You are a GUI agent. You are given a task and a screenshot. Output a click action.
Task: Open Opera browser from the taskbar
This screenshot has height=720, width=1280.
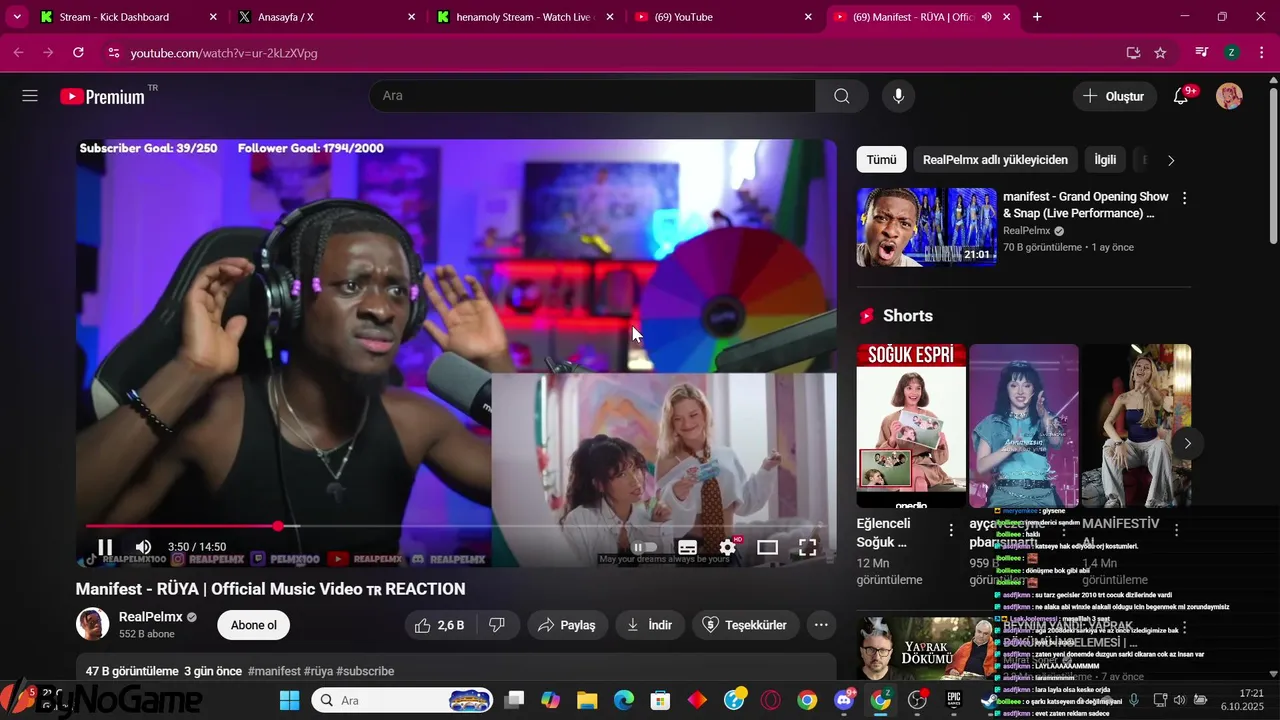[x=771, y=700]
